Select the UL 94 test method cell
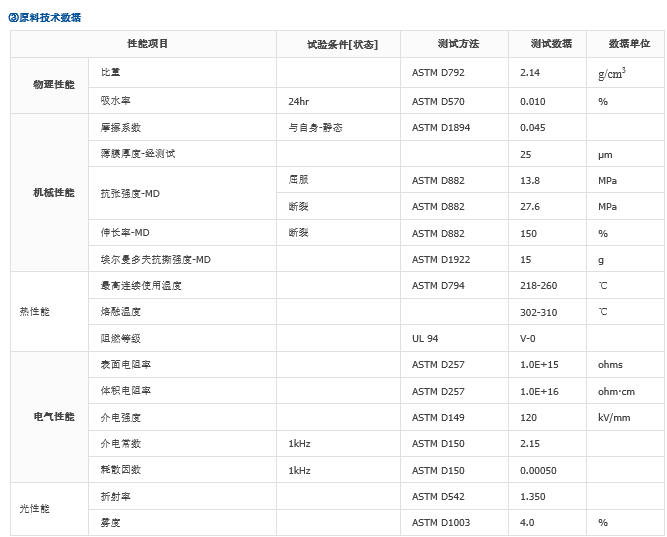 click(425, 338)
